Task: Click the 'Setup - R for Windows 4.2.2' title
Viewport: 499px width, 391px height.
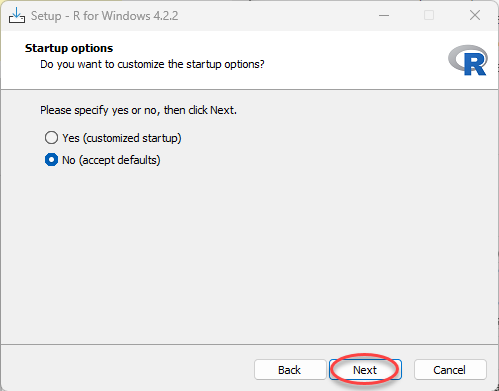Action: coord(105,16)
